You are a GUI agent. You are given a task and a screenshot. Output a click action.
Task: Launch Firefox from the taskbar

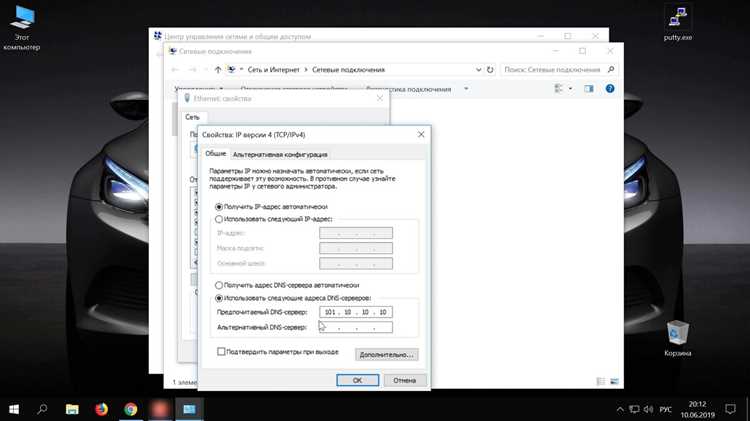pos(101,409)
